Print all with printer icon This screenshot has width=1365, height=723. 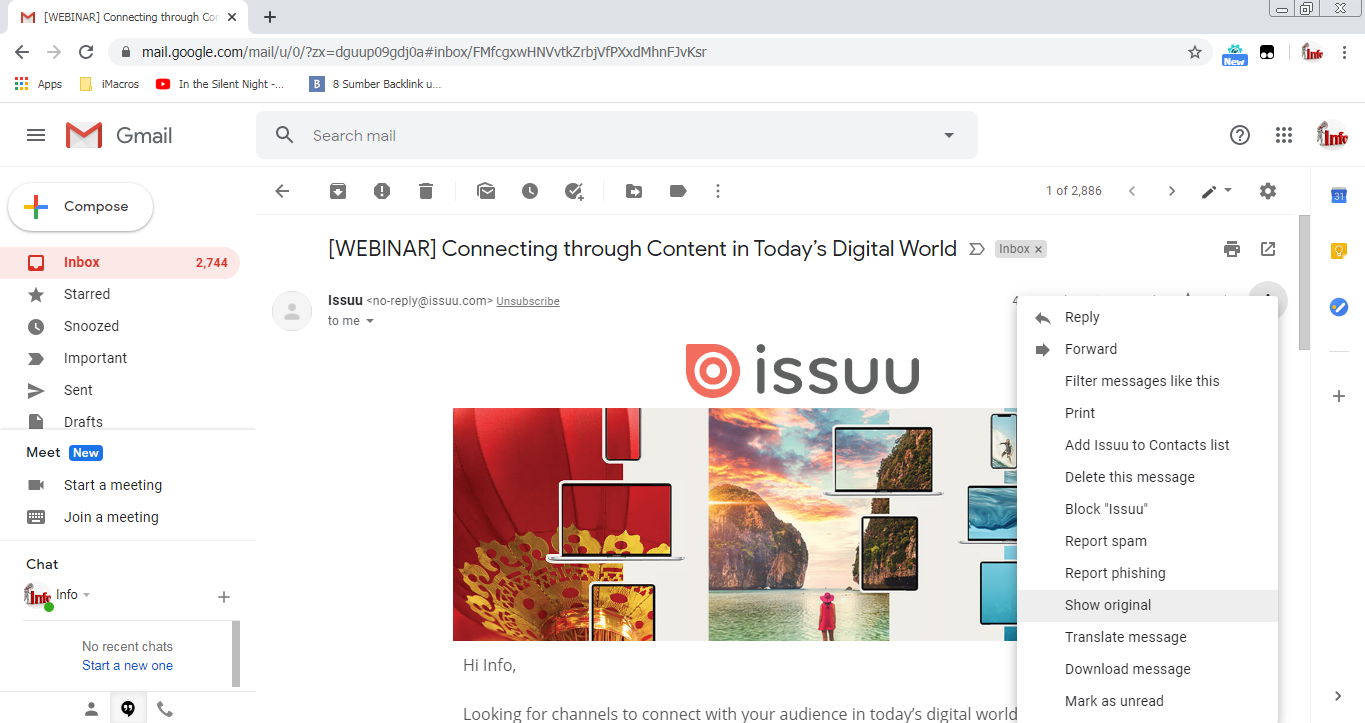[x=1232, y=249]
